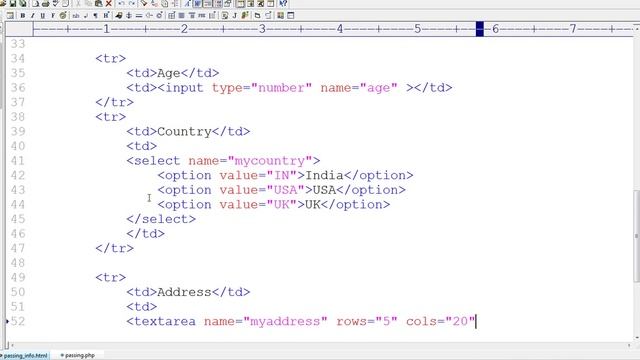Click the Italic I icon
This screenshot has width=640, height=360.
tap(33, 16)
